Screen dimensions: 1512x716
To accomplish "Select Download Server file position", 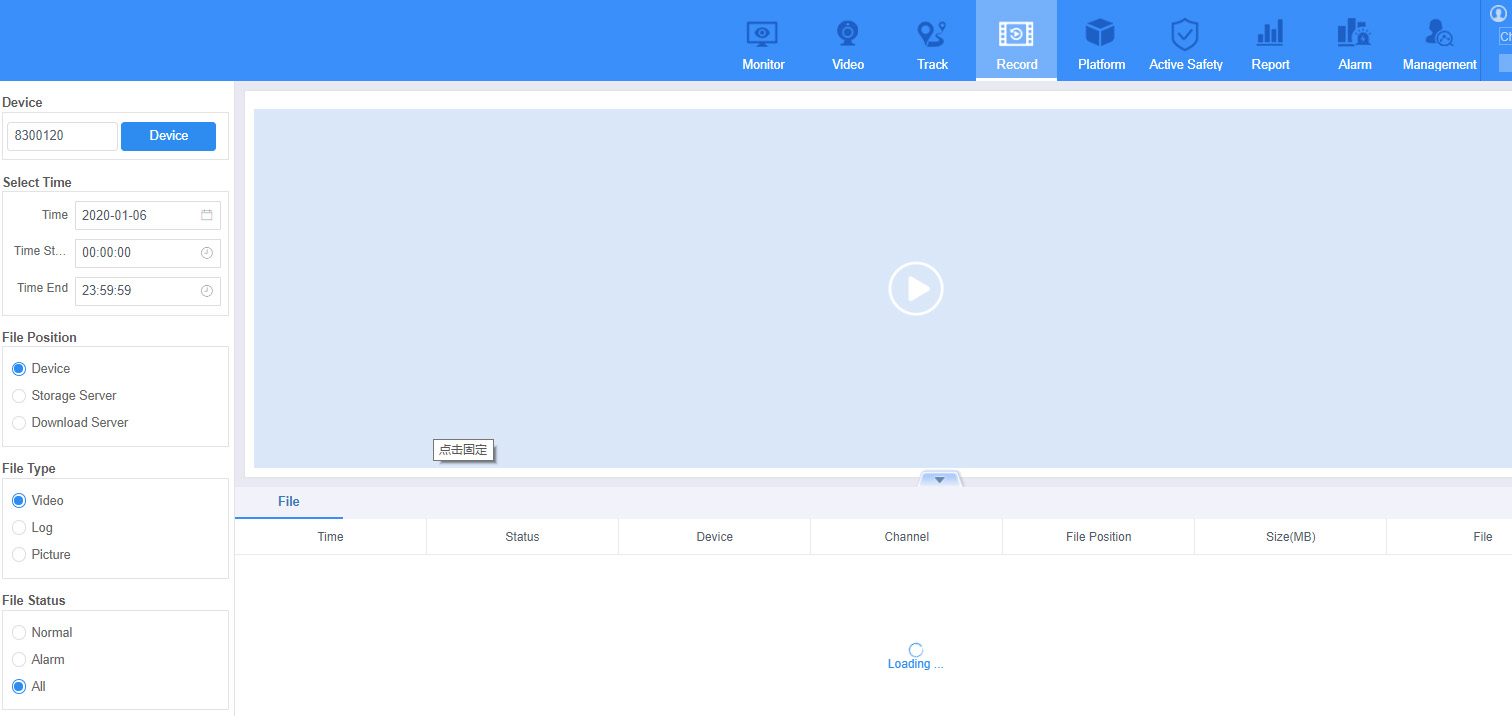I will (19, 423).
